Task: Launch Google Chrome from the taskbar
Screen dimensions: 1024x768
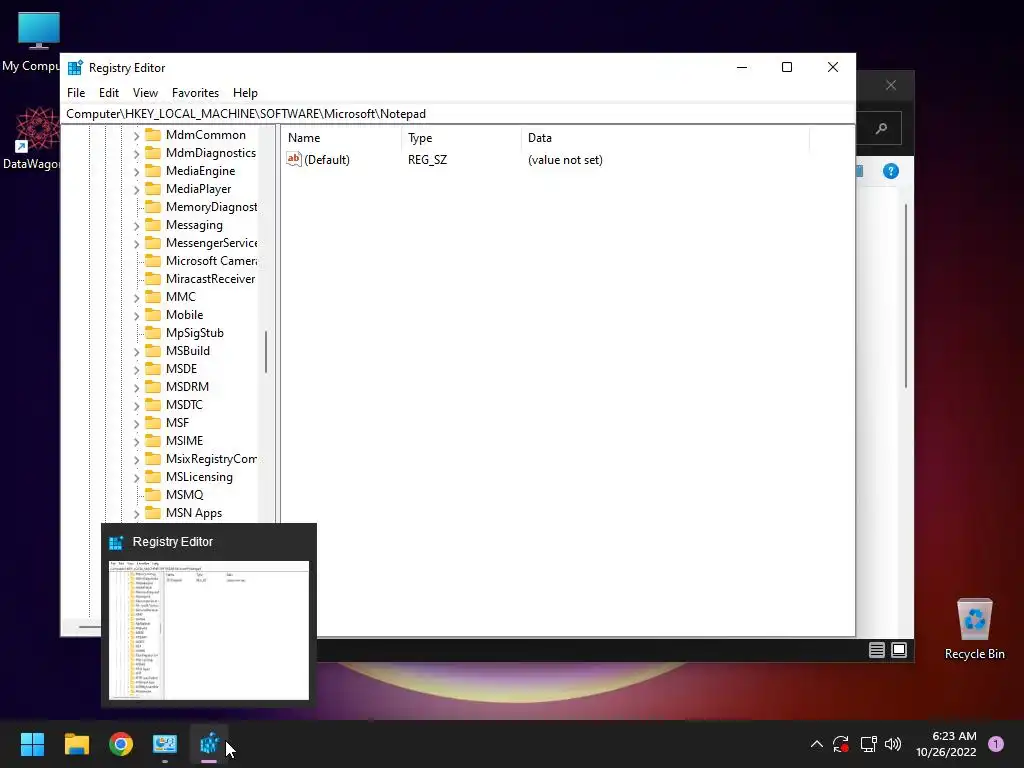Action: [121, 744]
